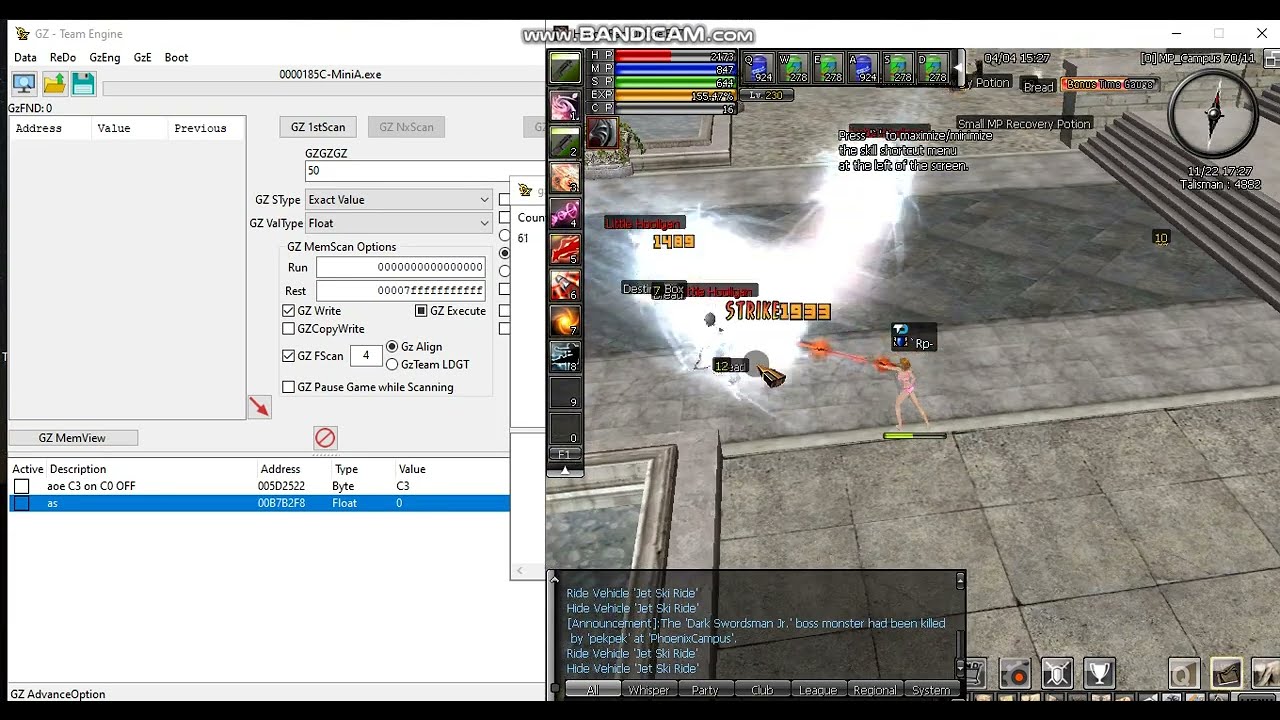
Task: Switch to the System chat tab
Action: (931, 690)
